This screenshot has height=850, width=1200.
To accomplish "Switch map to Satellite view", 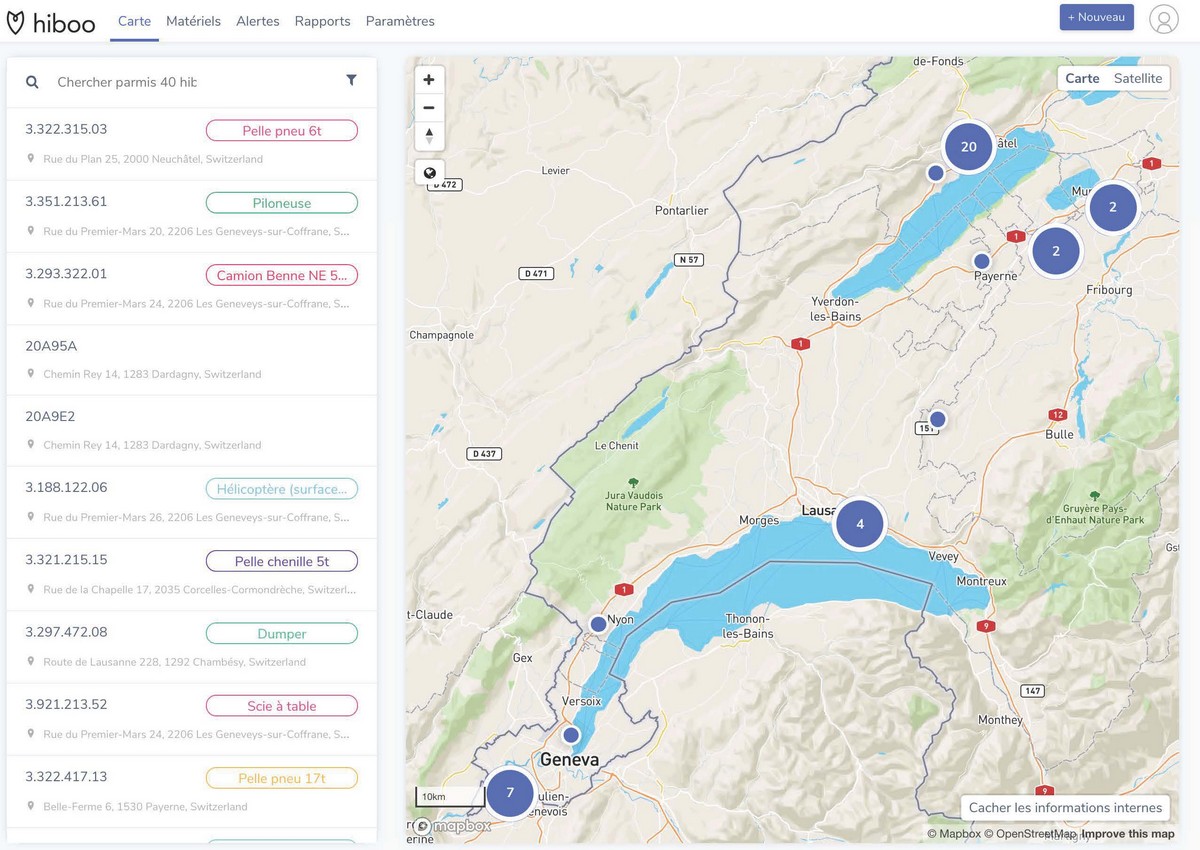I will click(1138, 78).
